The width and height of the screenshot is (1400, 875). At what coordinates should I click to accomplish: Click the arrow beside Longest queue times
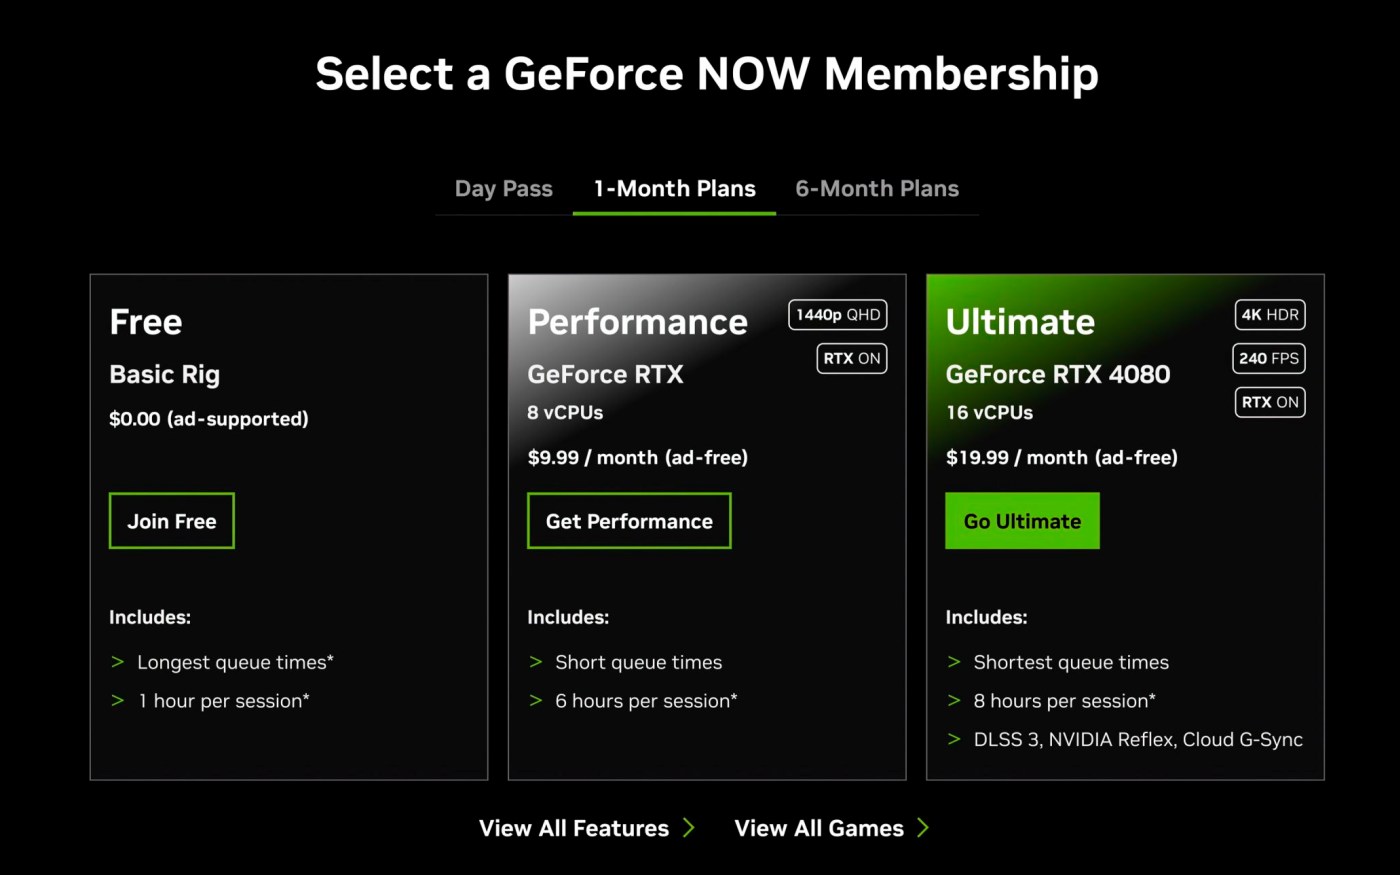coord(118,662)
